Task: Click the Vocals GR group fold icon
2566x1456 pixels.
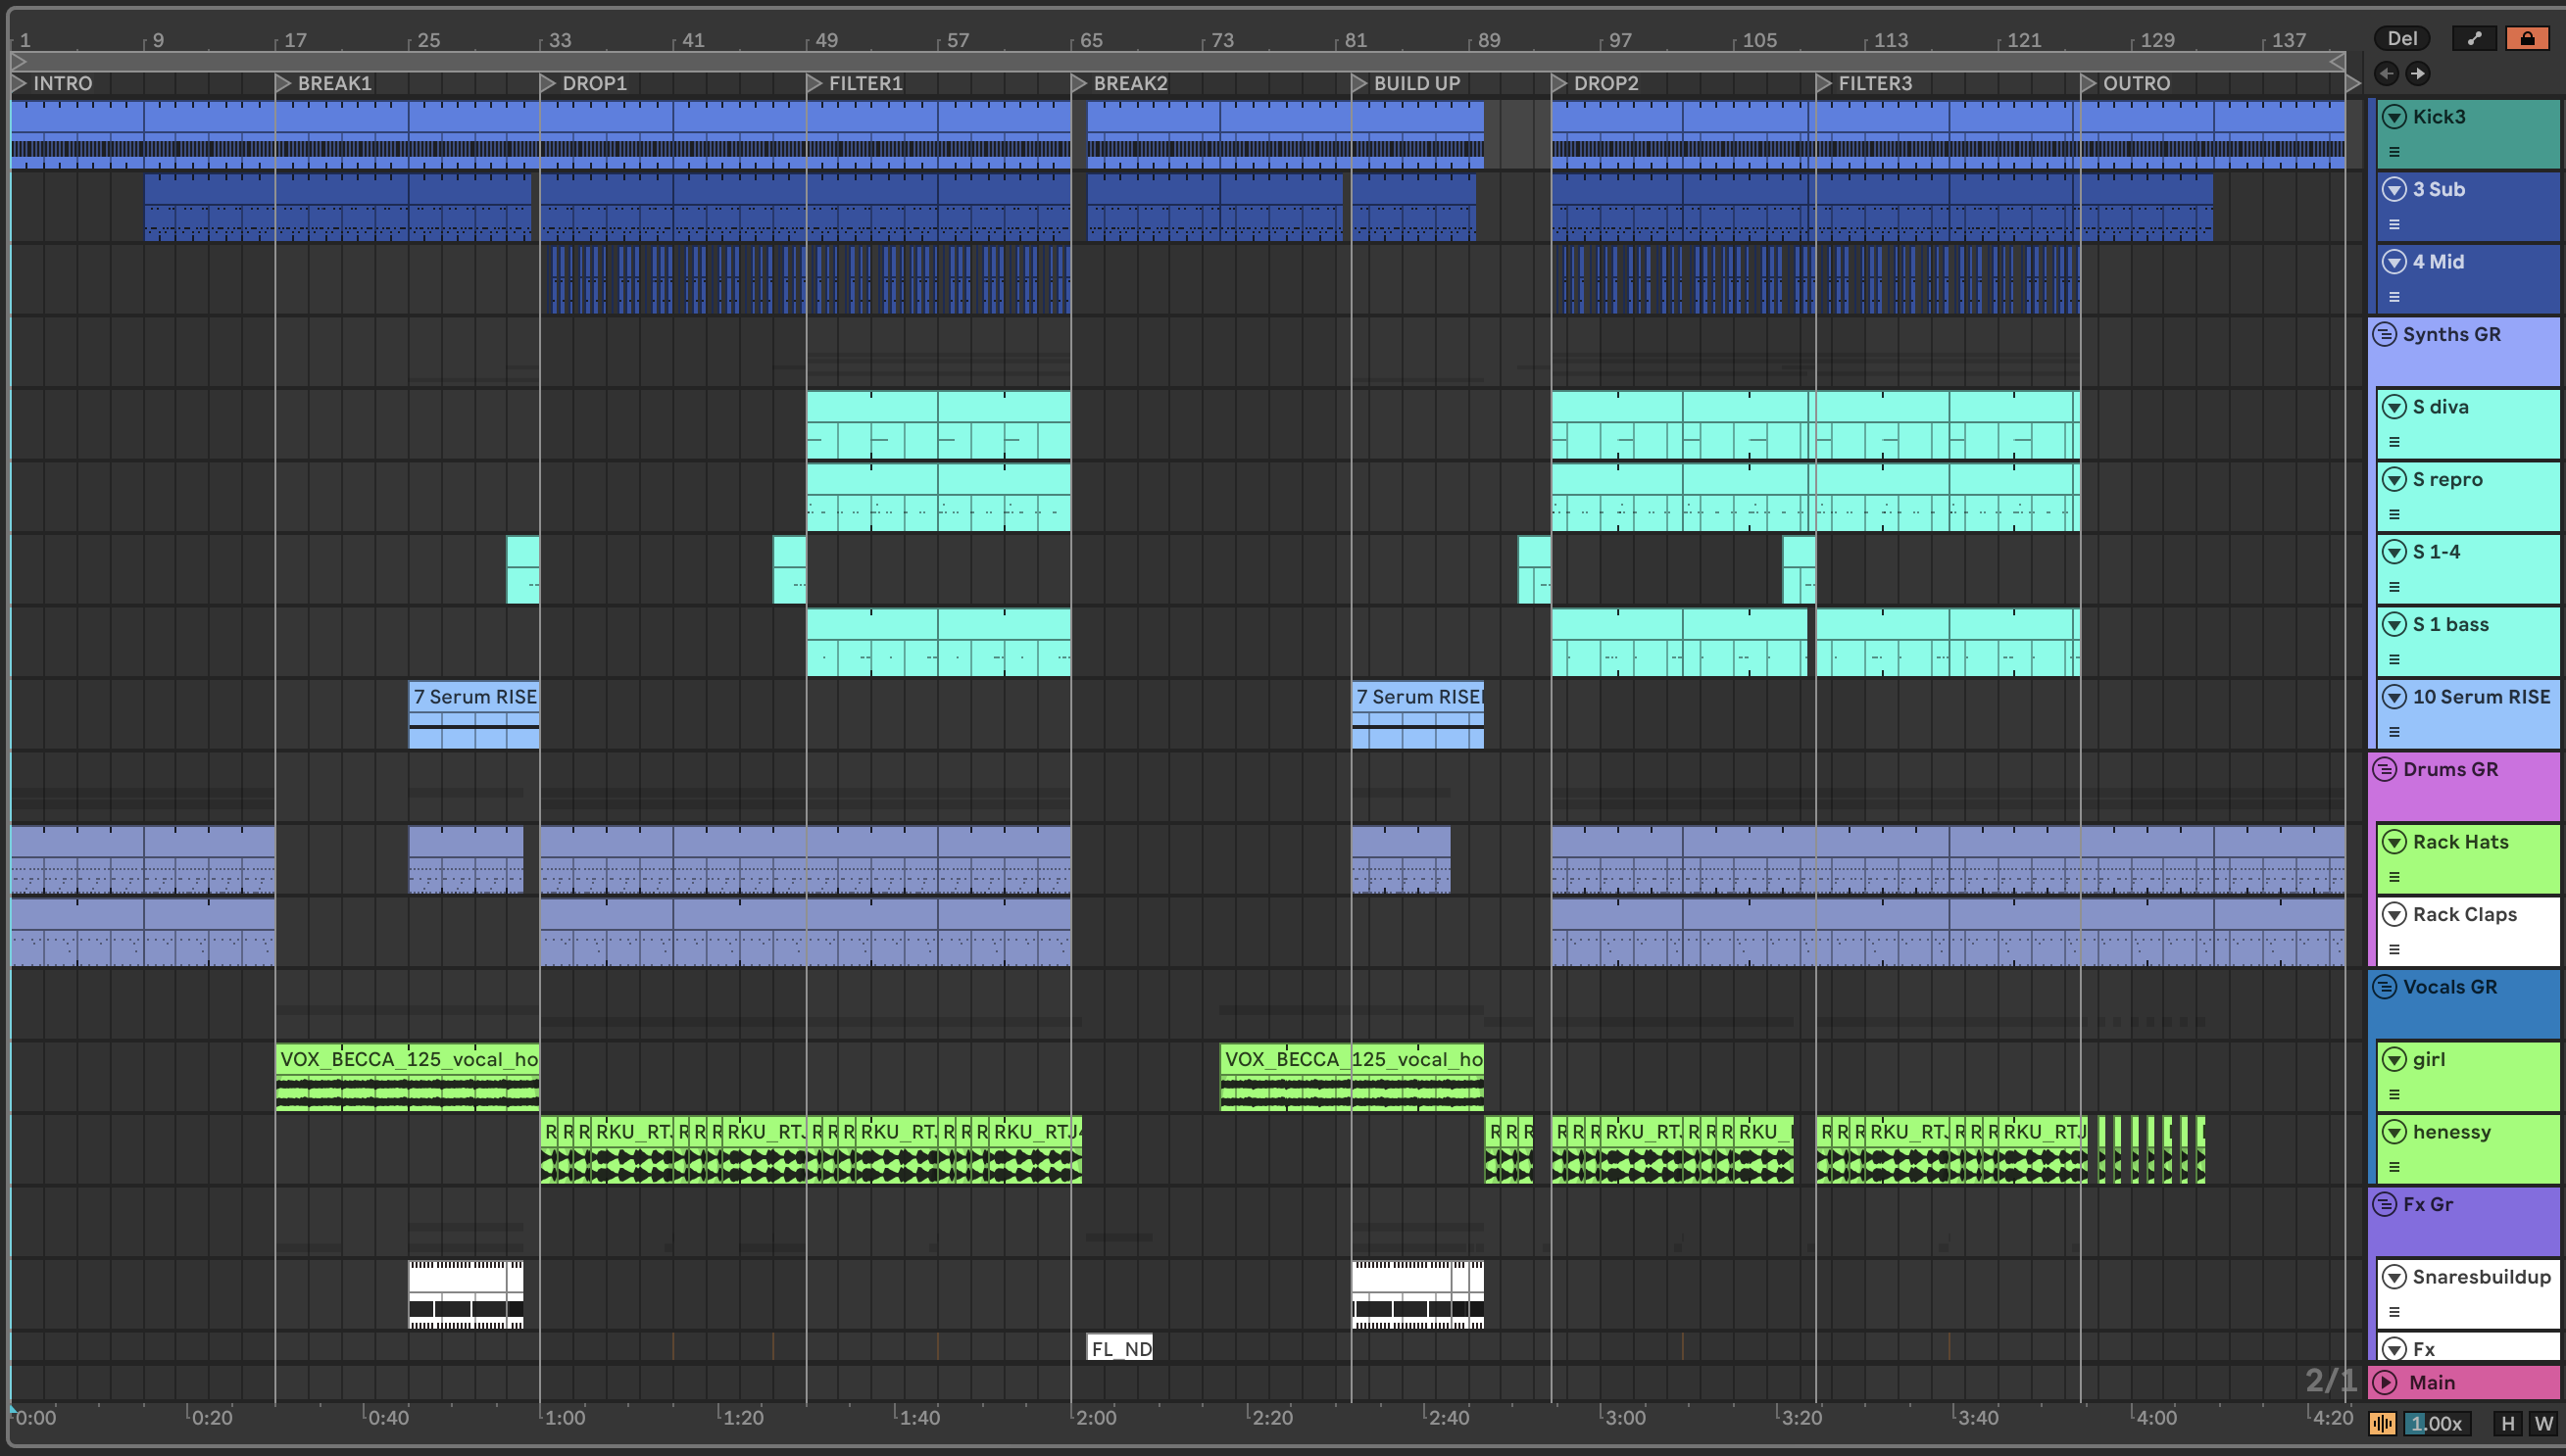Action: [x=2385, y=987]
